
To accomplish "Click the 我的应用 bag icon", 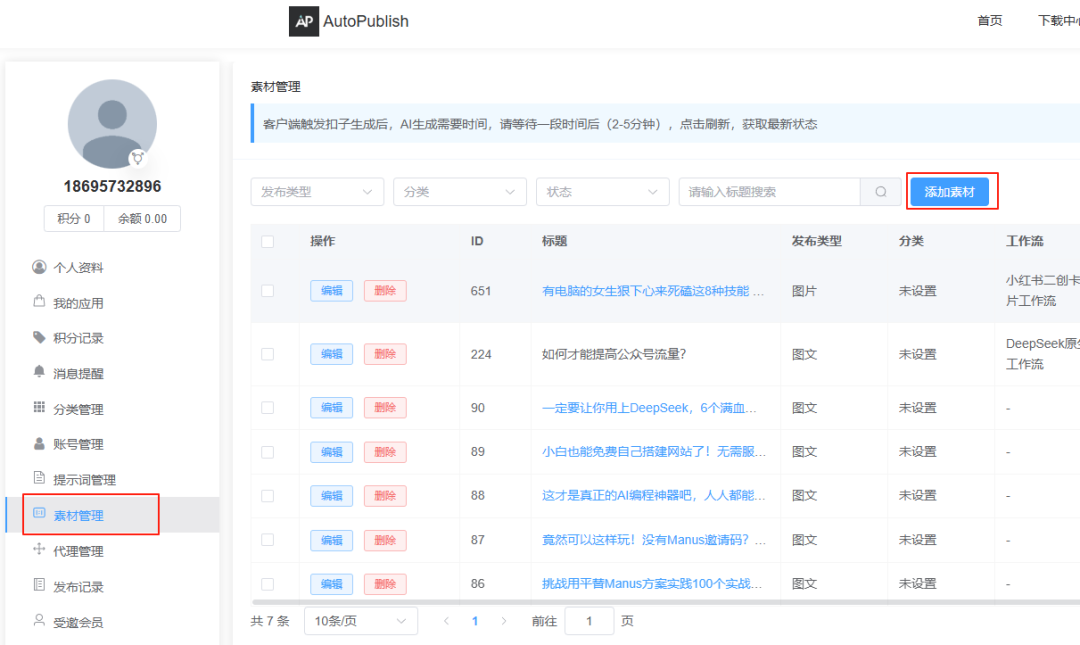I will tap(39, 302).
